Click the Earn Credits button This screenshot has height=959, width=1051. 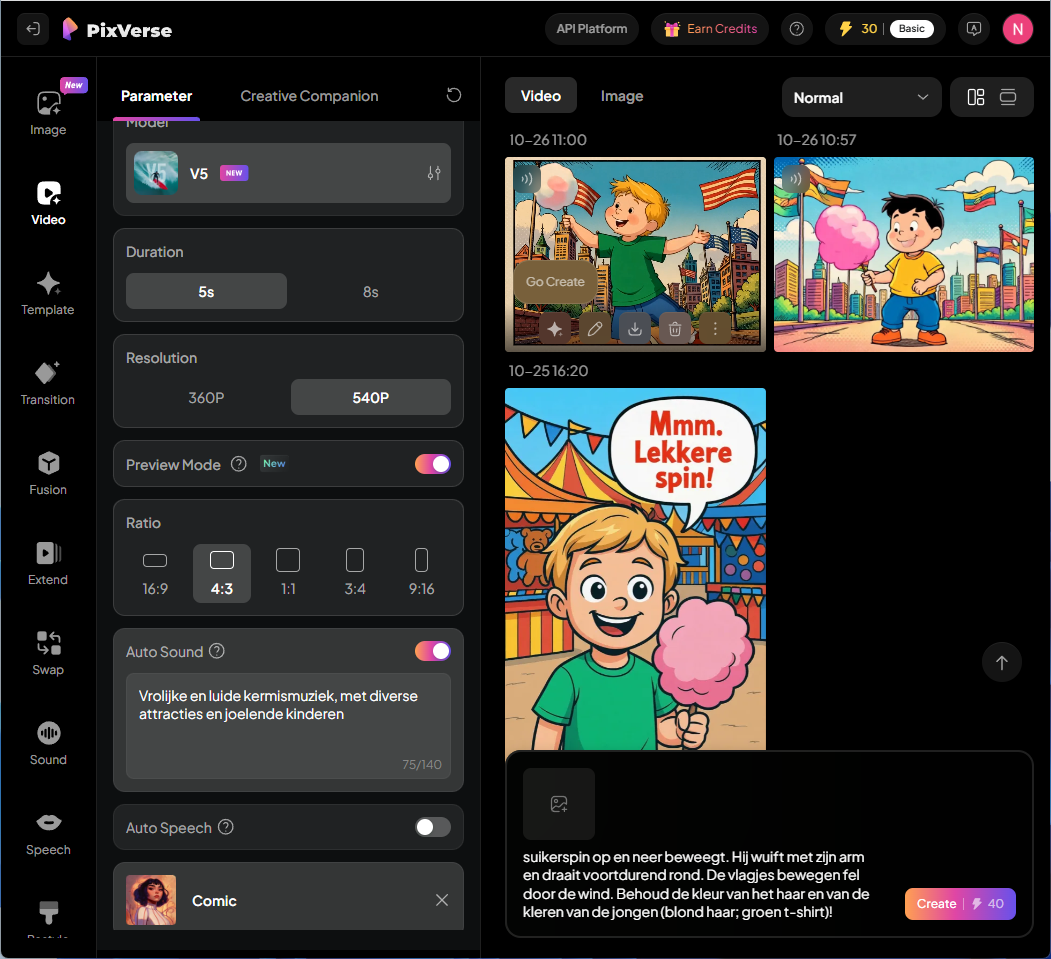710,29
